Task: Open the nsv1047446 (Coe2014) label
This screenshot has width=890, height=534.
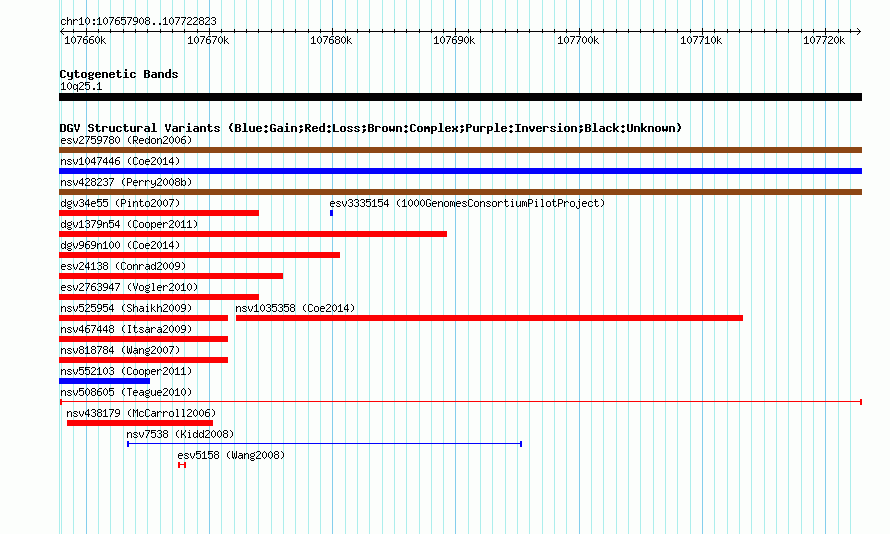Action: click(x=120, y=161)
